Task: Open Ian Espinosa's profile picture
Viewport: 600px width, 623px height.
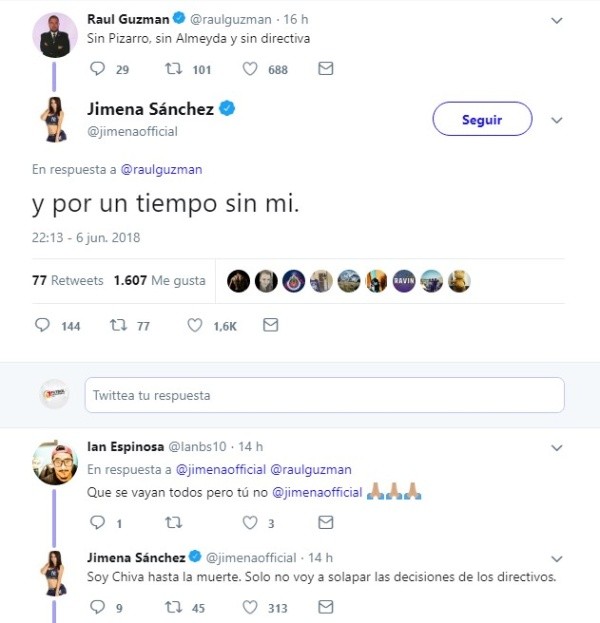Action: coord(54,463)
